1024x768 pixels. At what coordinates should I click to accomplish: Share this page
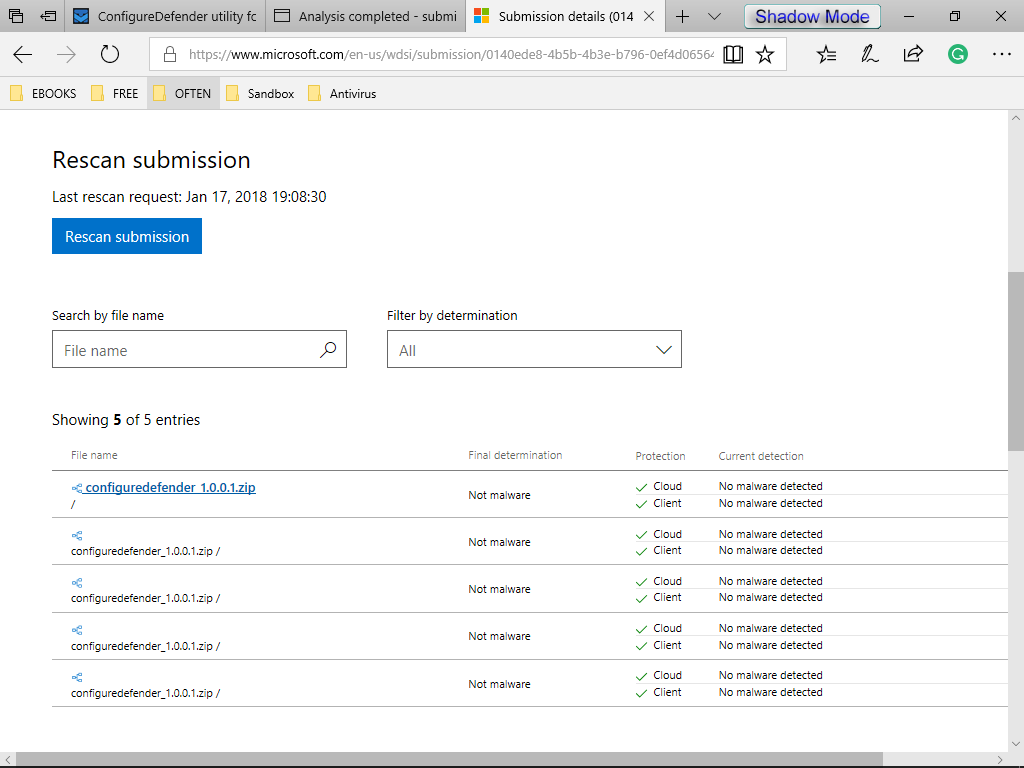pyautogui.click(x=913, y=54)
